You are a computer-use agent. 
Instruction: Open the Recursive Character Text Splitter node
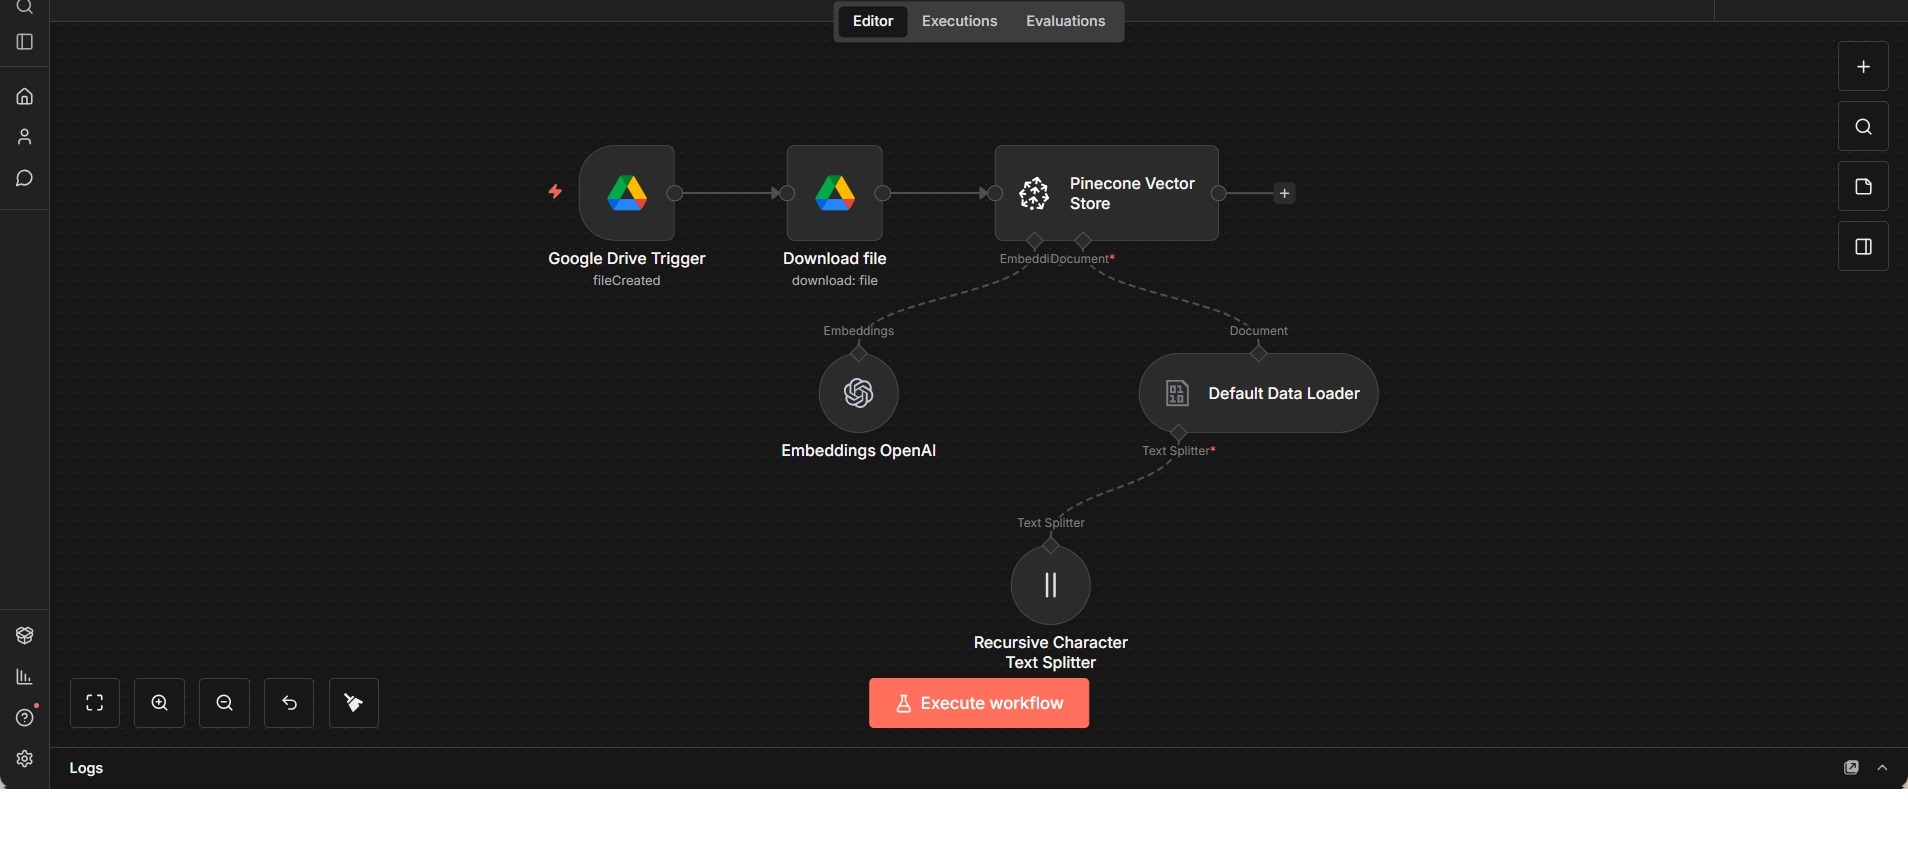pyautogui.click(x=1050, y=585)
